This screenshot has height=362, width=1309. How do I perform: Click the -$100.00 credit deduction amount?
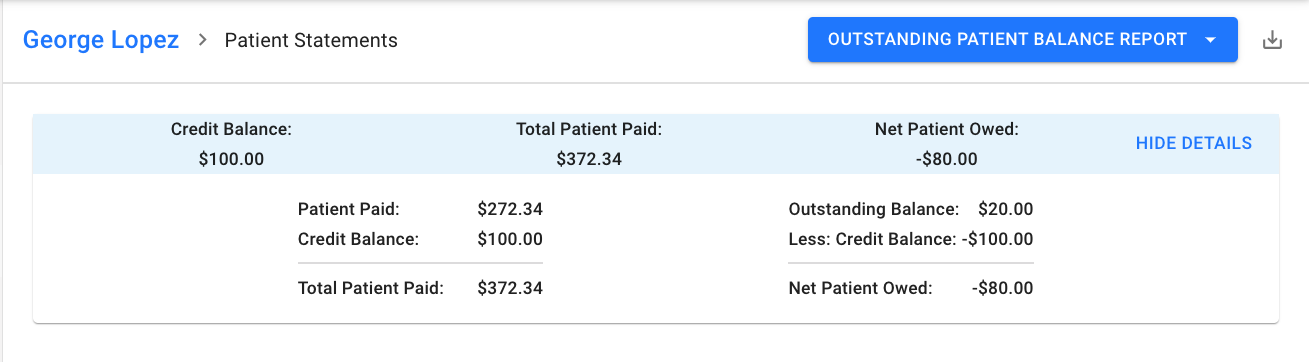coord(997,239)
